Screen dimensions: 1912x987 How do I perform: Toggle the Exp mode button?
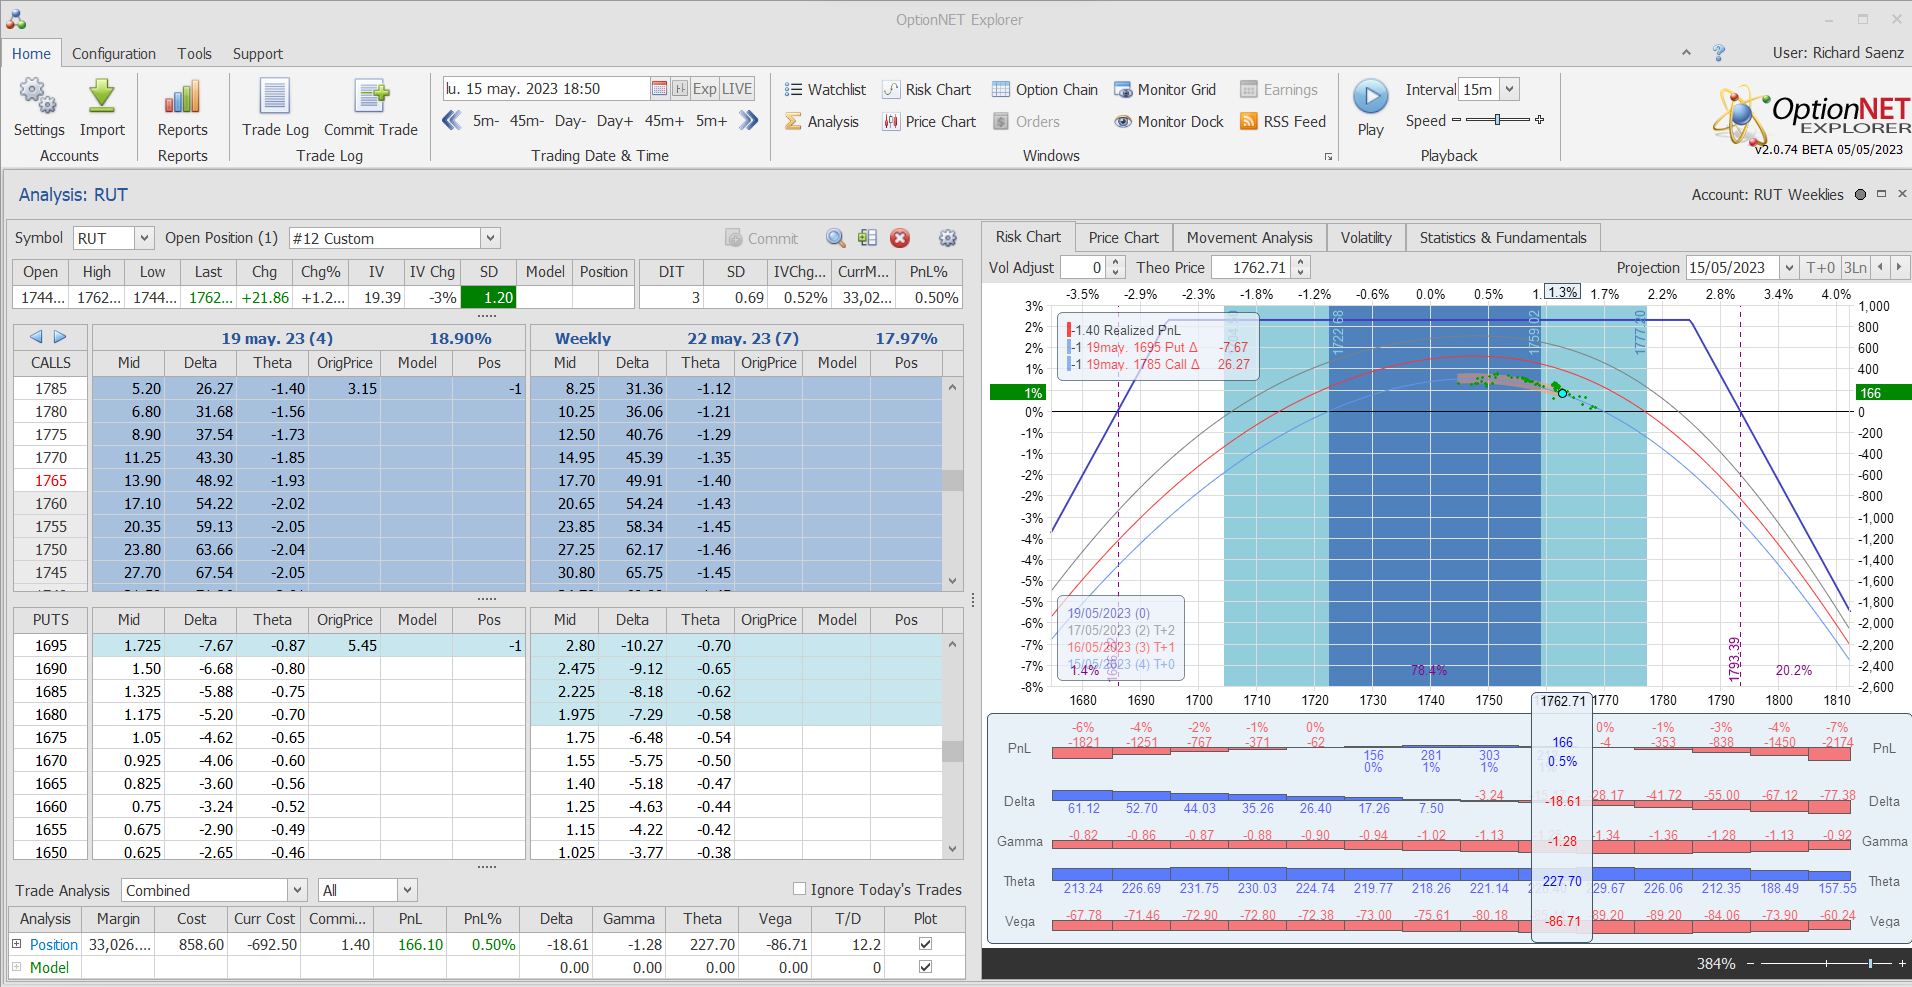tap(705, 88)
